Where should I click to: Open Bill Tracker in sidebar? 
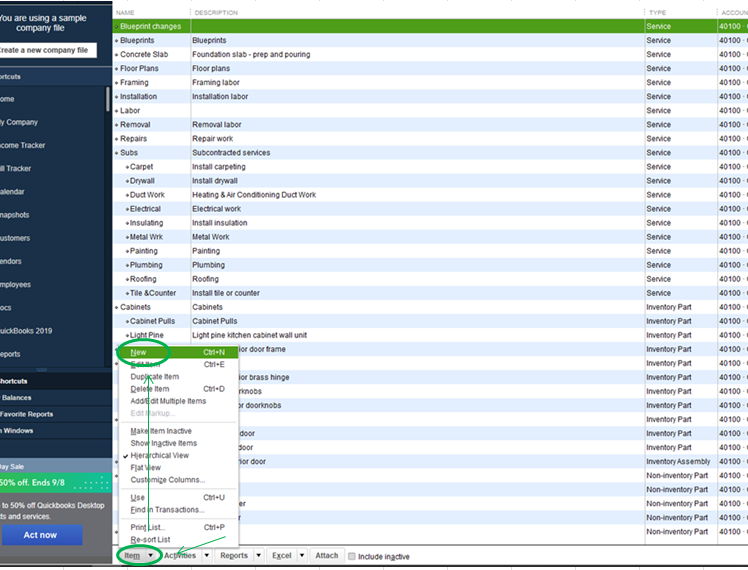[x=15, y=168]
